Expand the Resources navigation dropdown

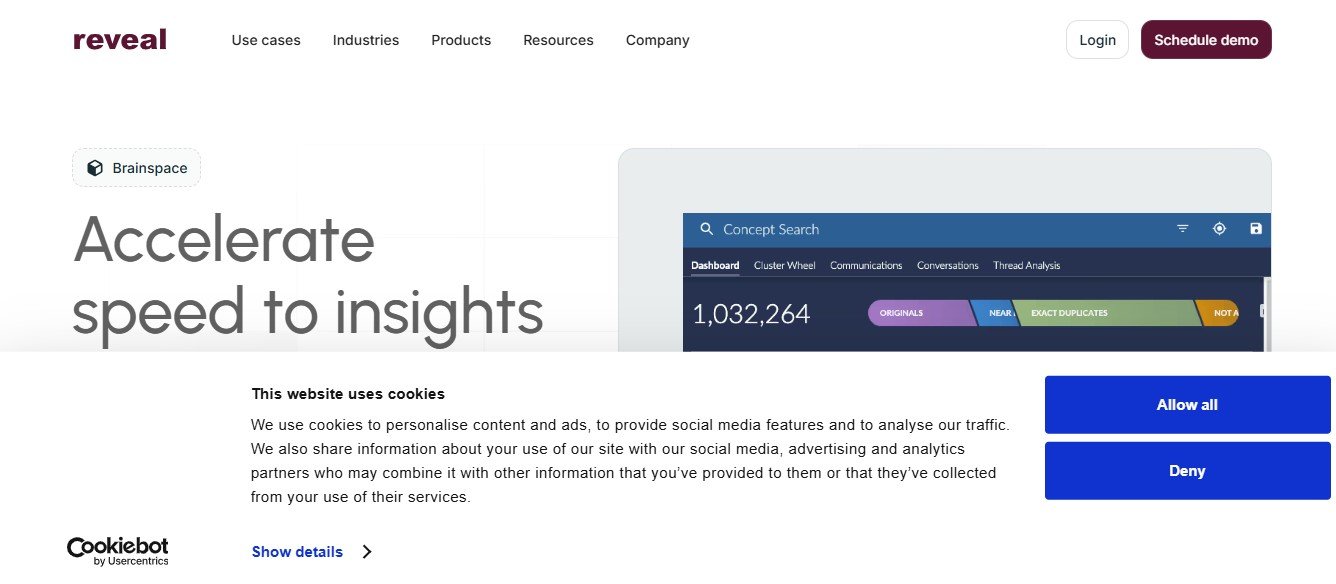pyautogui.click(x=558, y=40)
